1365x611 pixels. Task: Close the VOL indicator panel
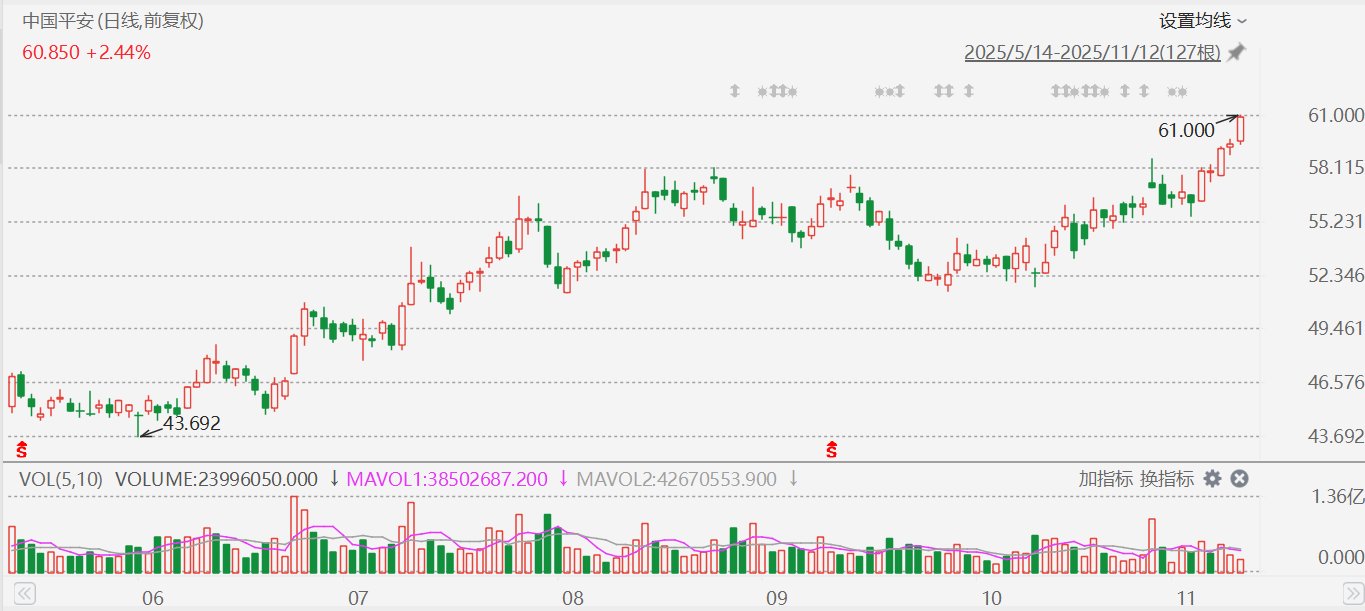click(x=1239, y=479)
